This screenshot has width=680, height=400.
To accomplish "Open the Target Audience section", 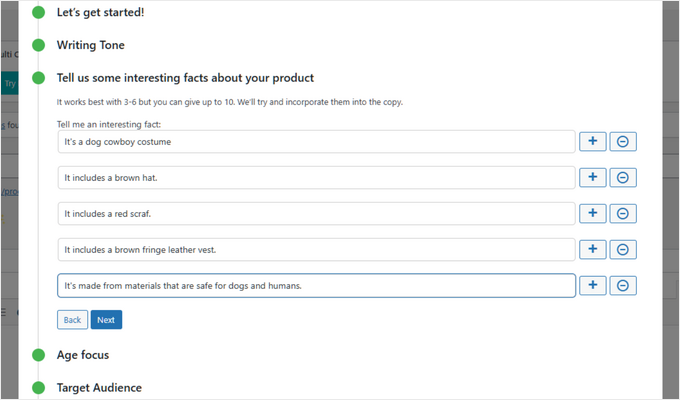I will 99,387.
